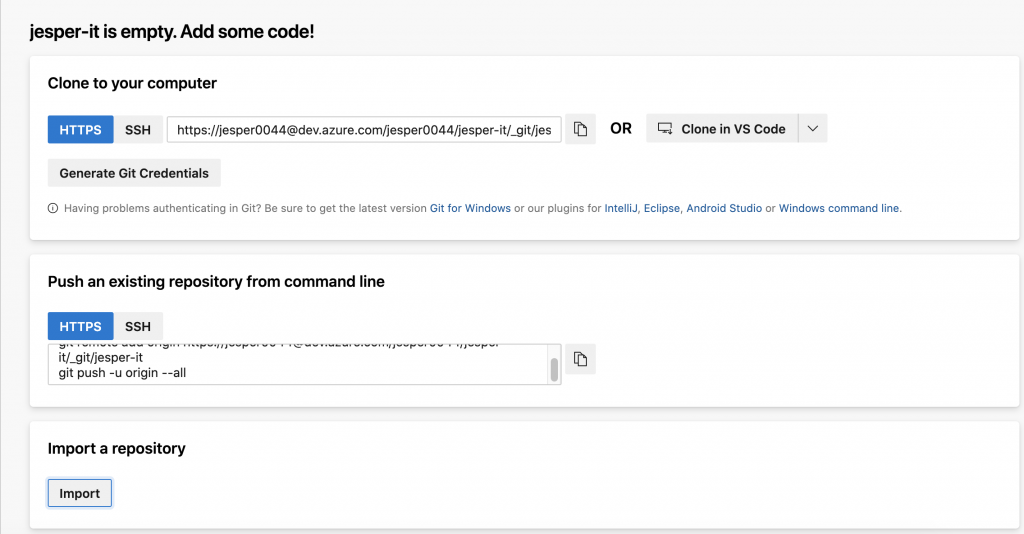Click the 'Import a repository' heading
This screenshot has height=534, width=1024.
click(116, 448)
